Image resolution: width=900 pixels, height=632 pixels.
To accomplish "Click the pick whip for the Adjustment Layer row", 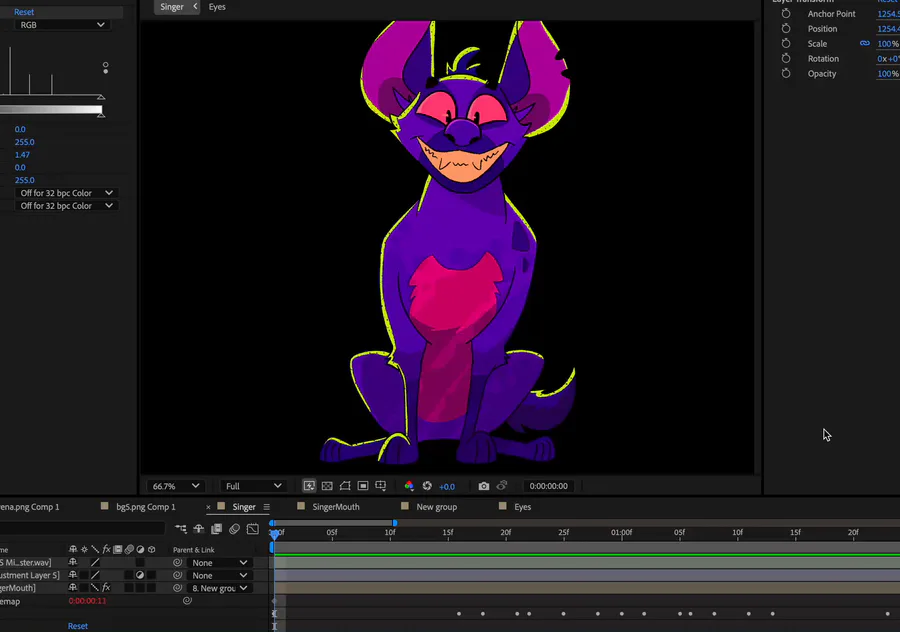I will pos(177,575).
